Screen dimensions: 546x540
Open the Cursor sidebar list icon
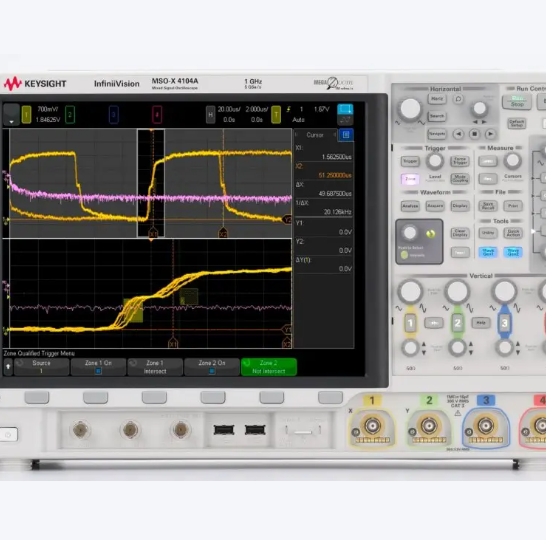346,135
